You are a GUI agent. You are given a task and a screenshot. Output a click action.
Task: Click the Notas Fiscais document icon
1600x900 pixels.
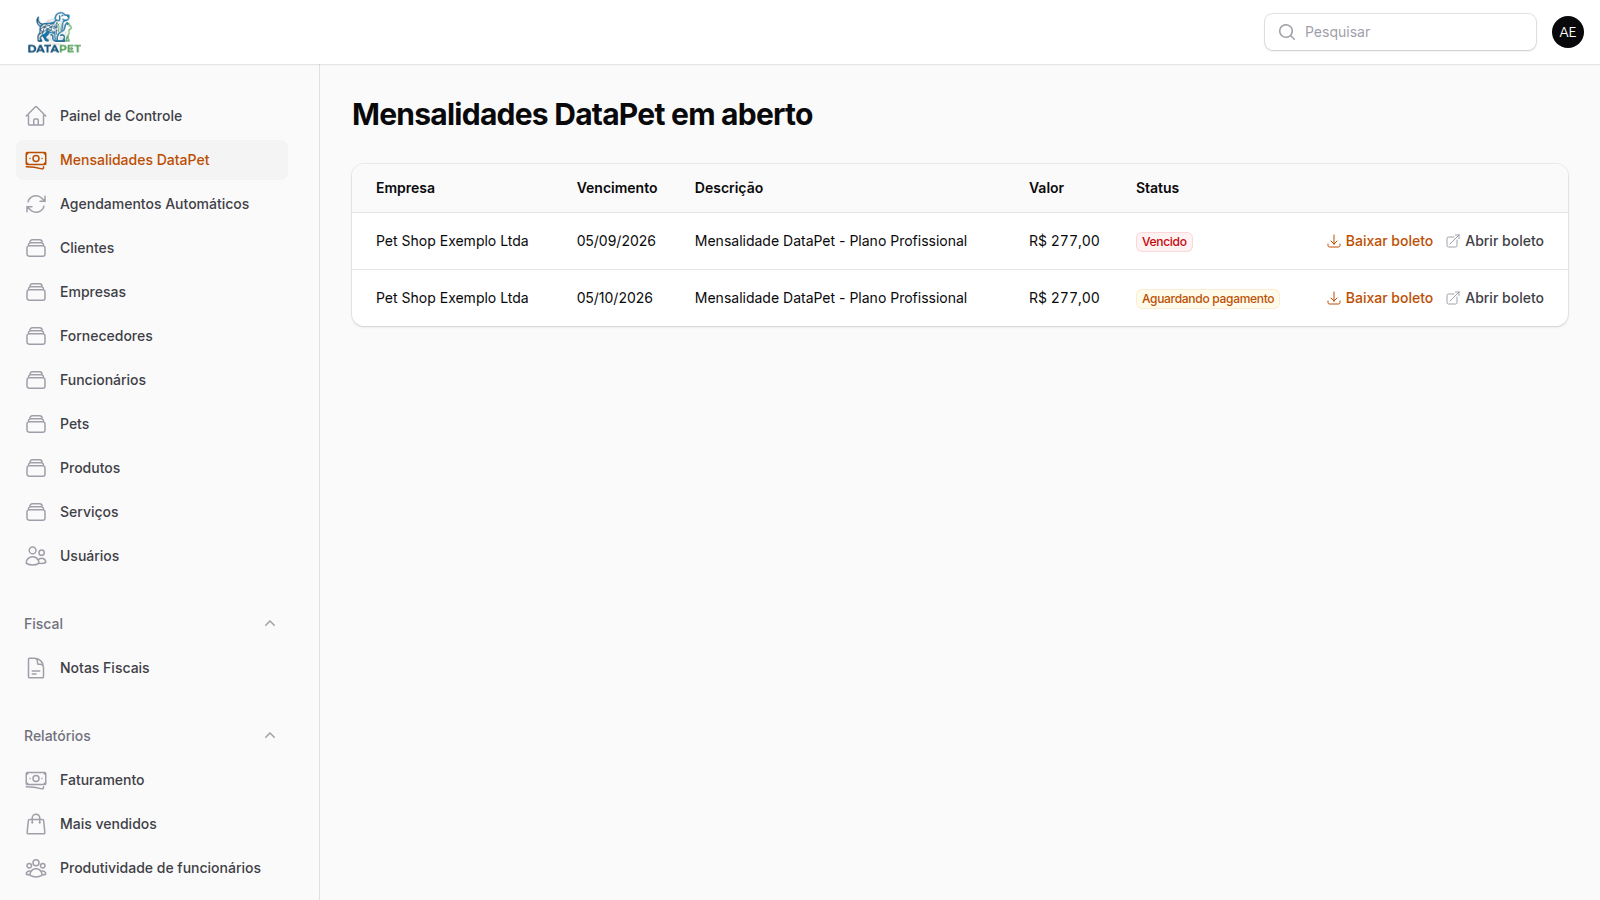(36, 668)
